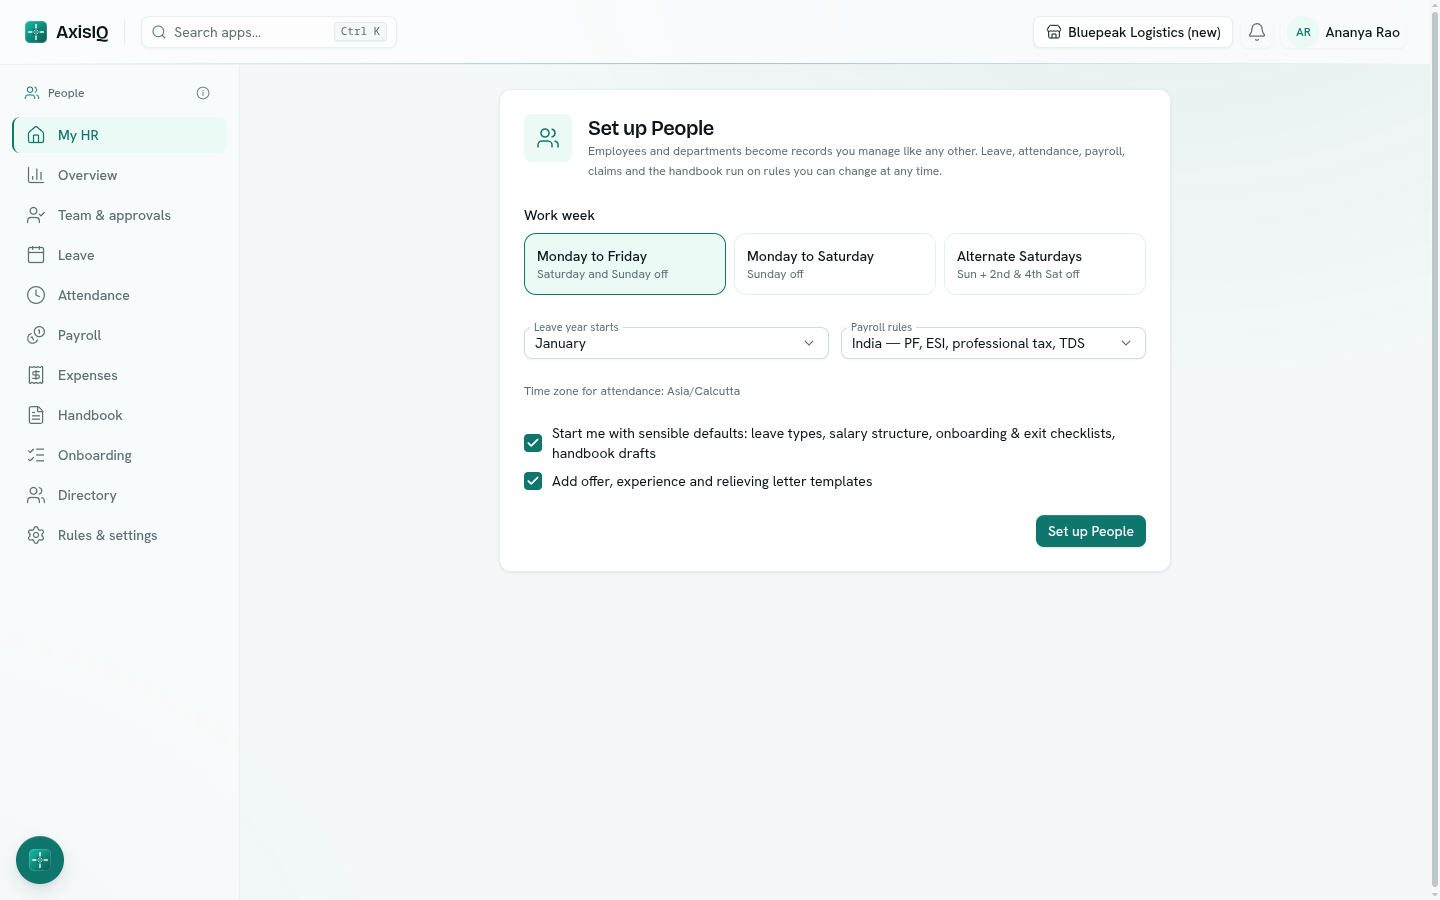
Task: Click the Ctrl K shortcut badge
Action: coord(360,32)
